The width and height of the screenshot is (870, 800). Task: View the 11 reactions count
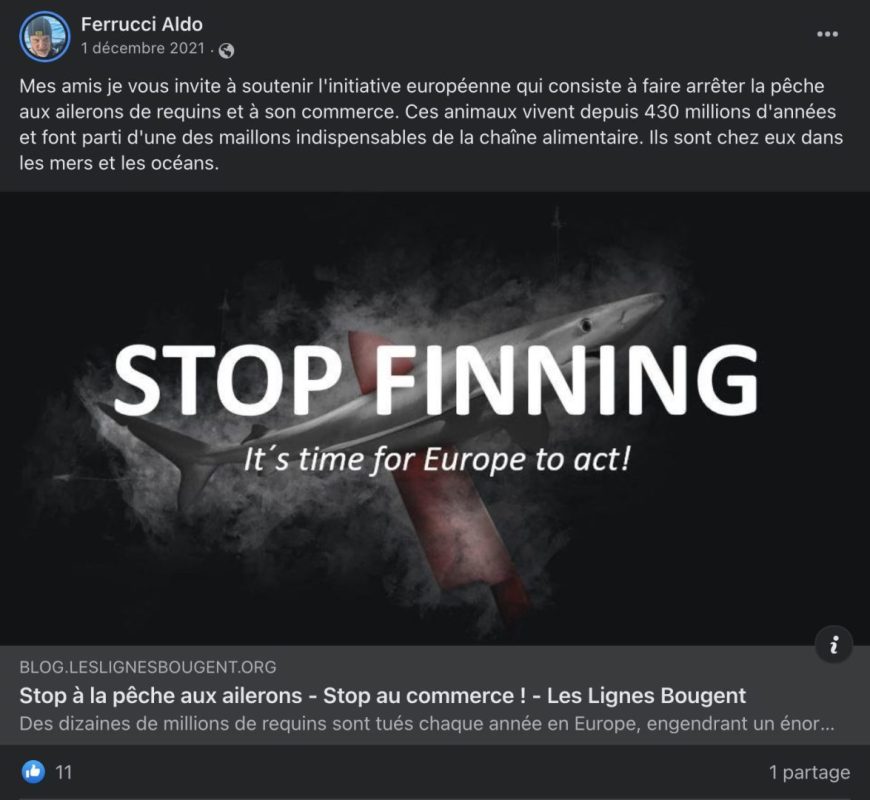[64, 772]
